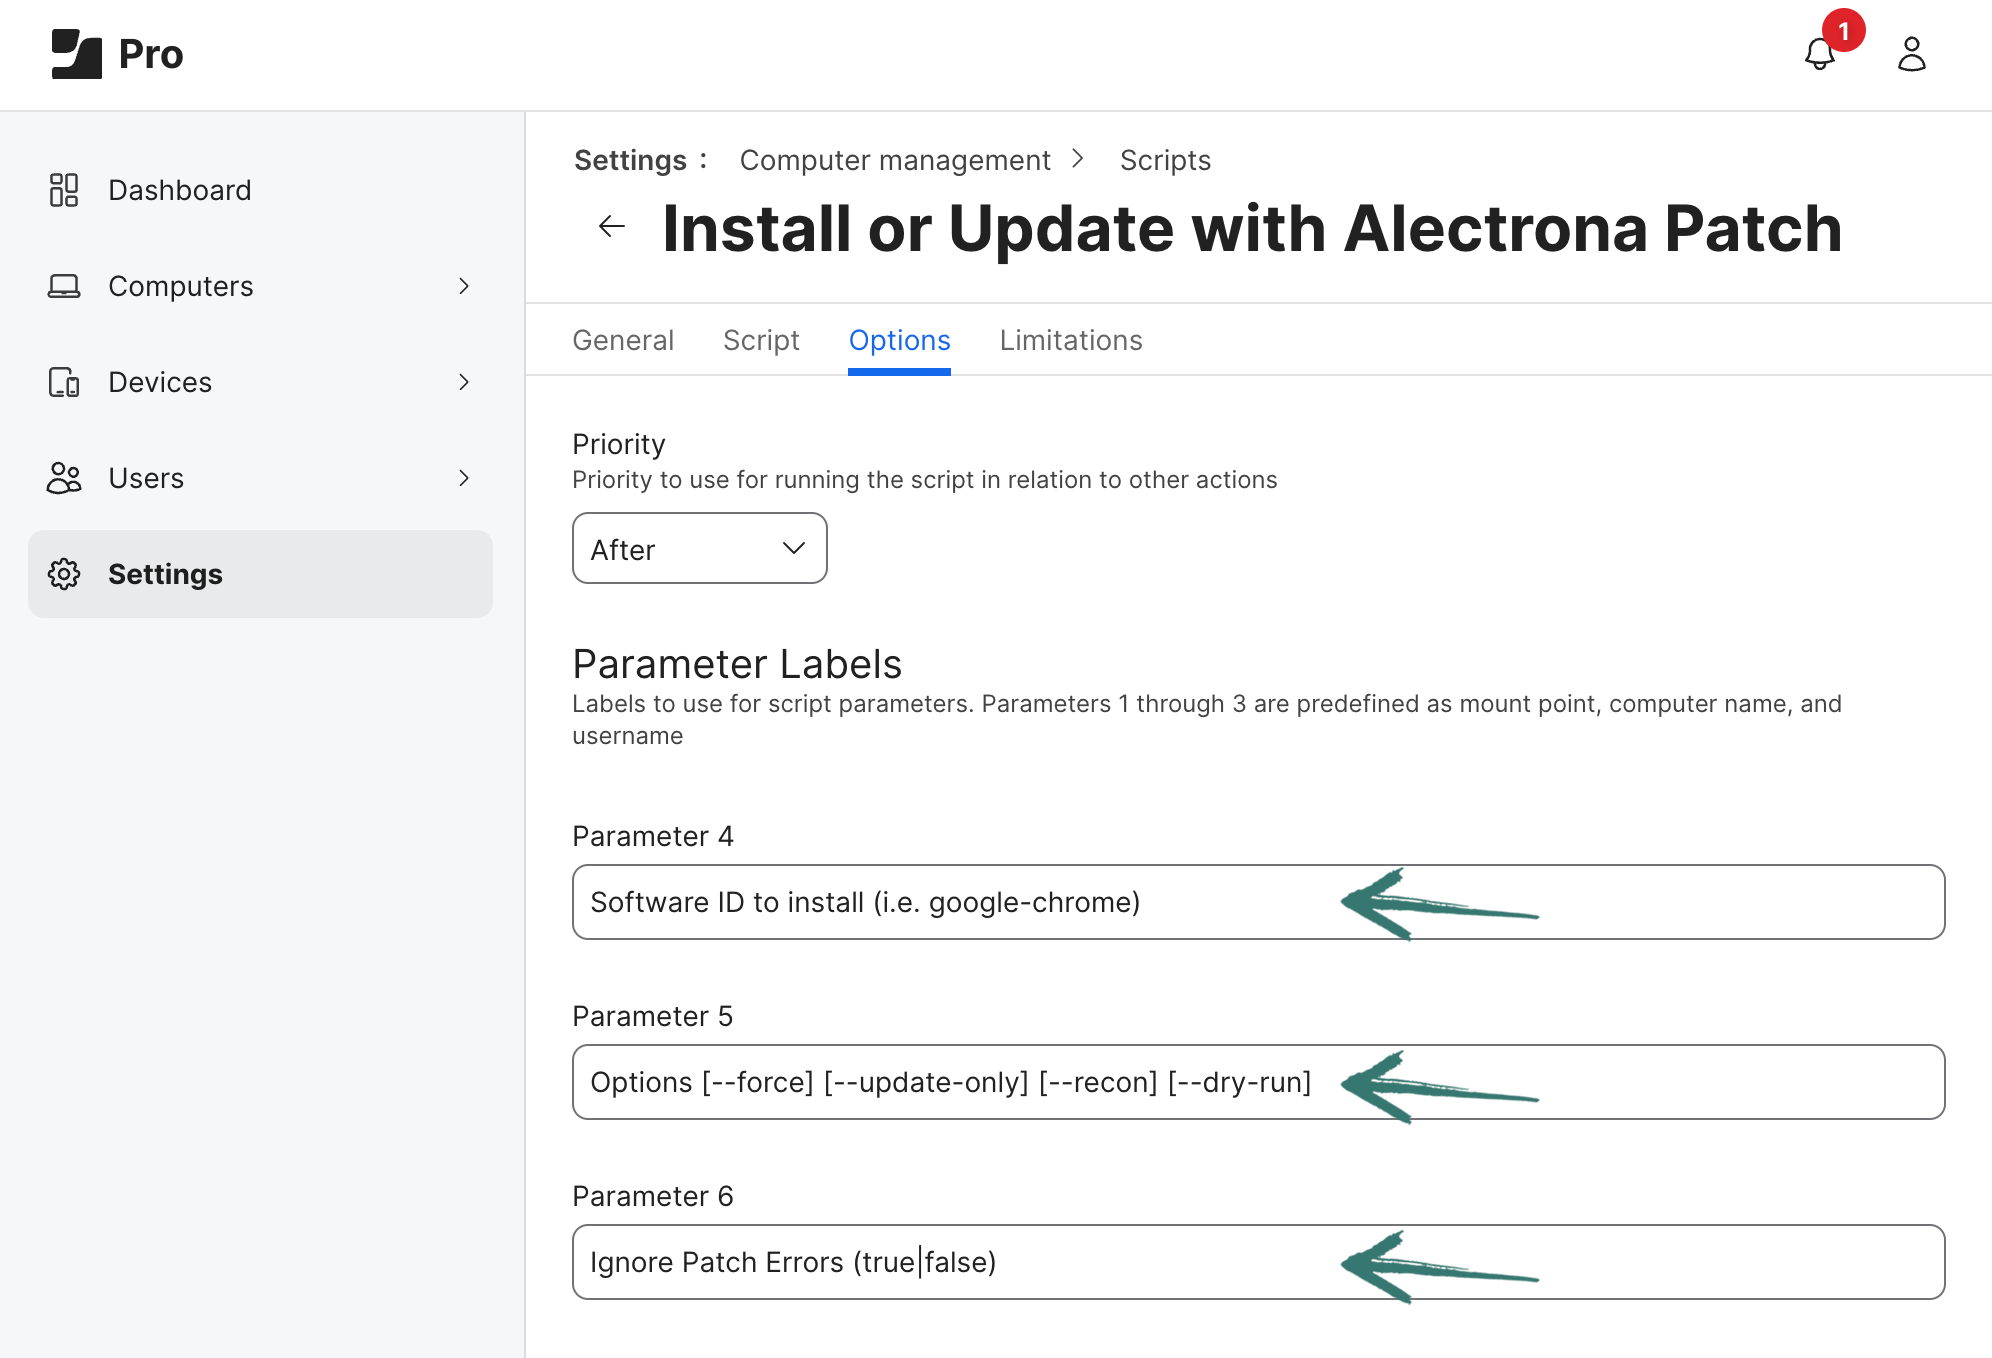Switch to the General tab
The width and height of the screenshot is (1992, 1358).
(623, 340)
